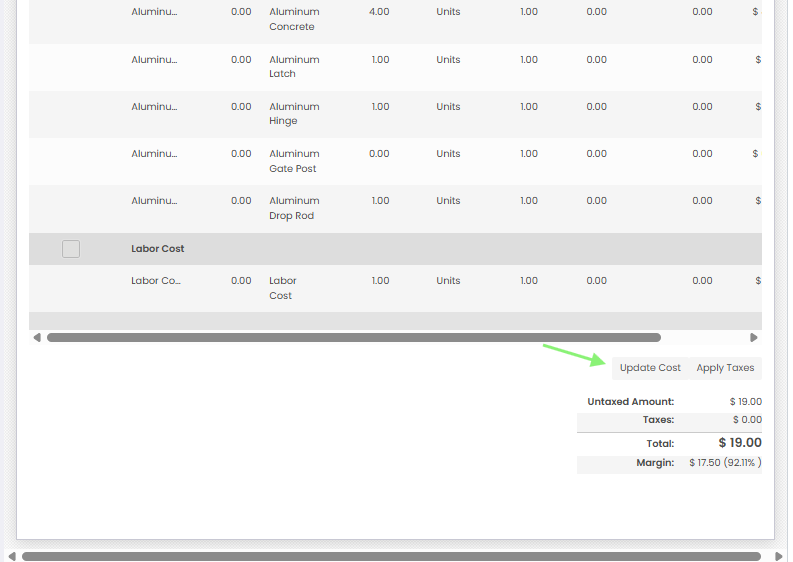Click the table's left scroll arrow
Screen dimensions: 793x562
coord(36,337)
